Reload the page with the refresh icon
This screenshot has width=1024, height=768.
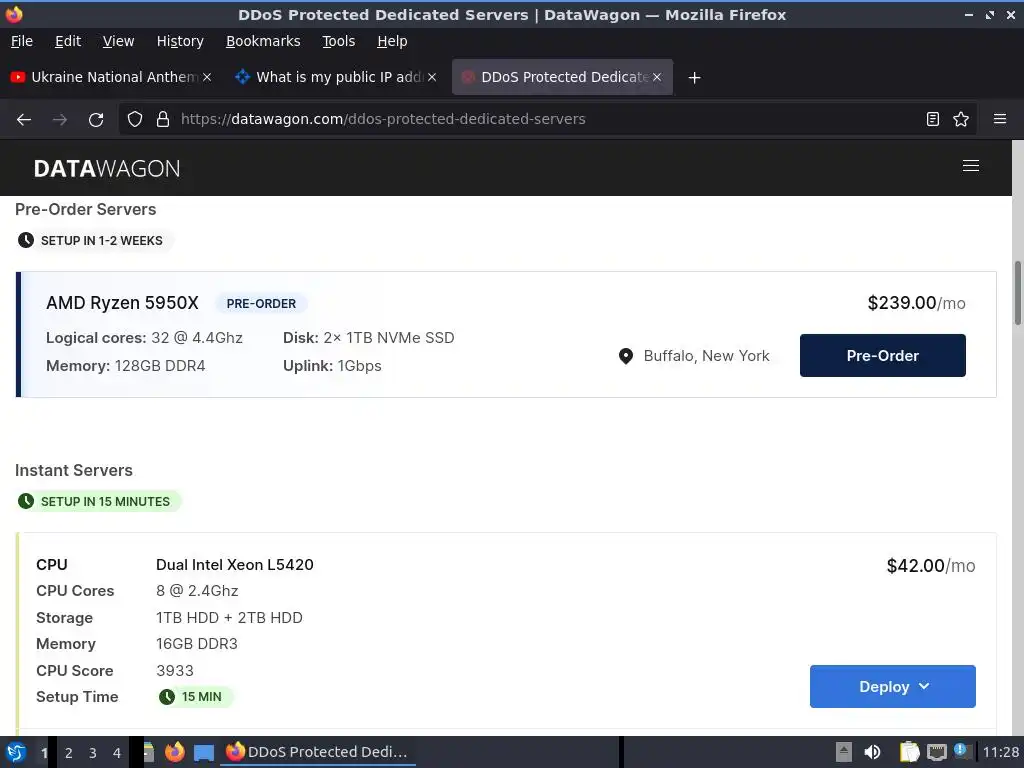coord(96,120)
